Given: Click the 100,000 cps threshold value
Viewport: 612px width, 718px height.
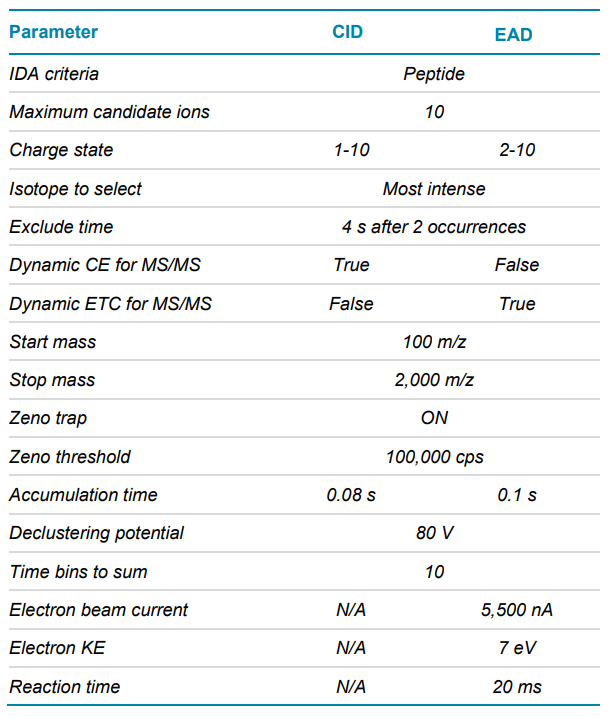Looking at the screenshot, I should (x=434, y=457).
